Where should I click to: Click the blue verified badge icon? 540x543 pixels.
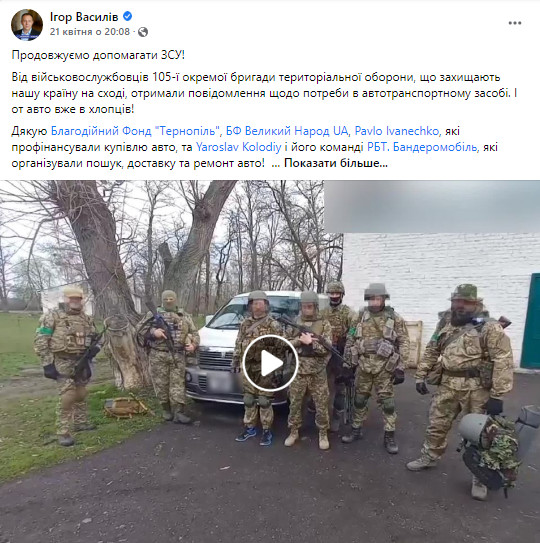[127, 16]
